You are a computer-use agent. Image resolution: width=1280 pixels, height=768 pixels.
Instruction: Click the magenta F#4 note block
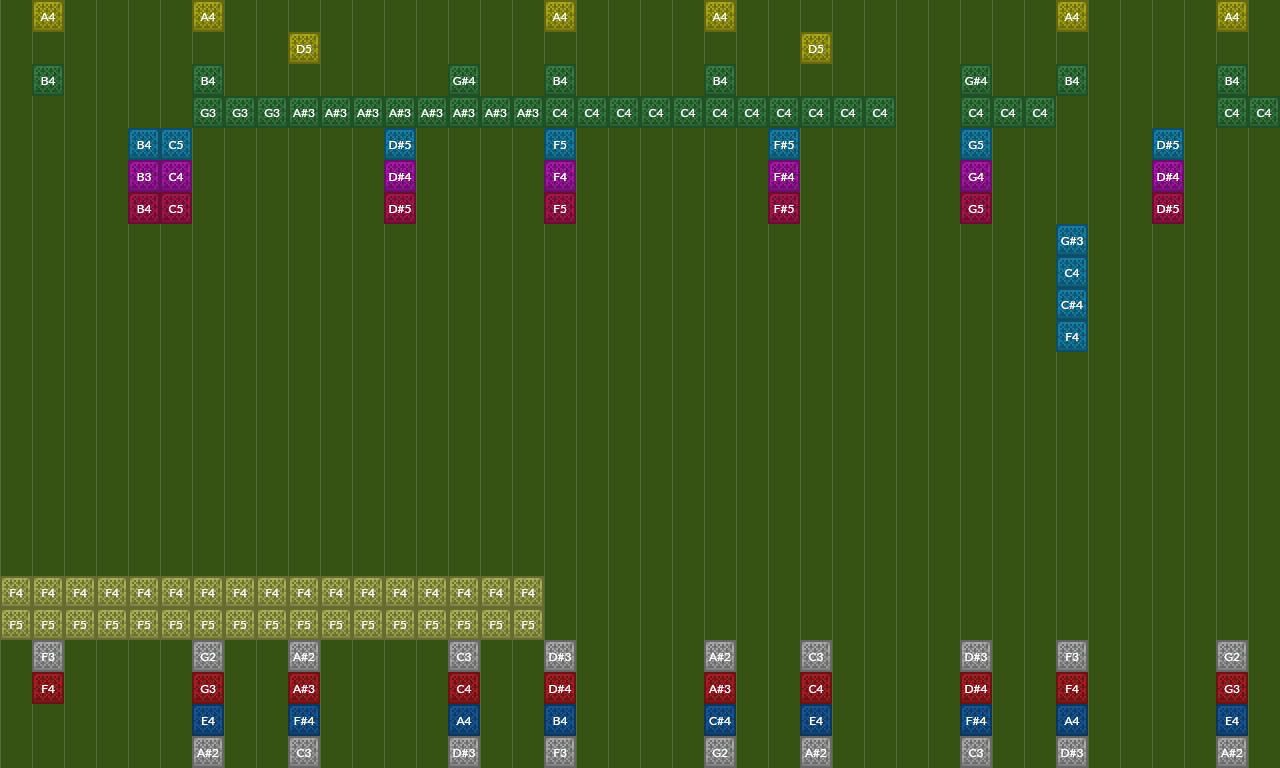coord(784,176)
